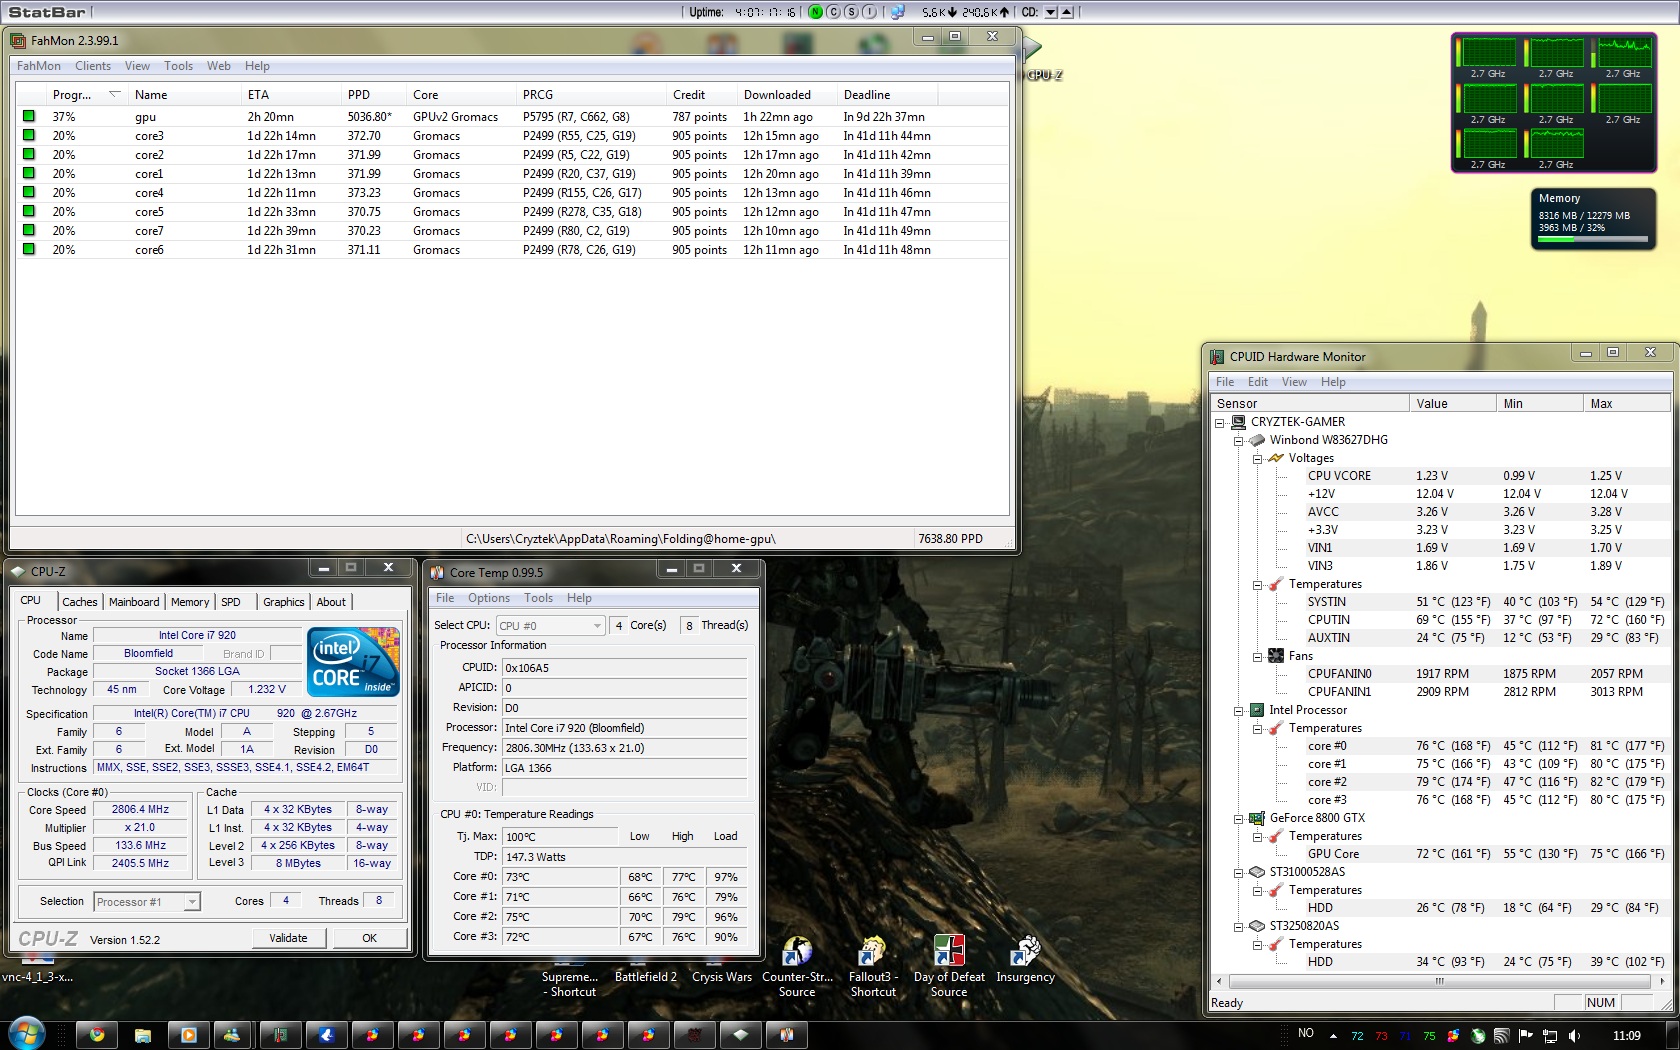Click the top-left CPU core graph in the gadget

coord(1488,54)
